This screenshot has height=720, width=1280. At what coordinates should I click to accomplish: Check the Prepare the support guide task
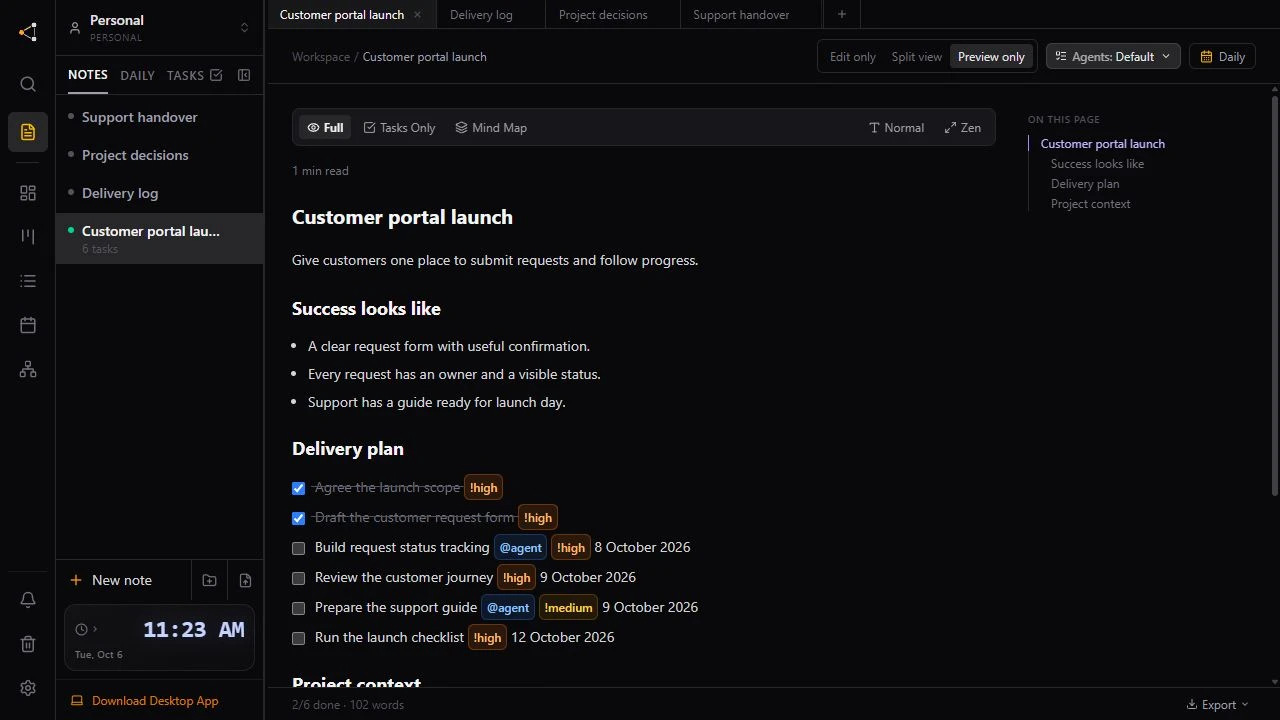pyautogui.click(x=298, y=608)
